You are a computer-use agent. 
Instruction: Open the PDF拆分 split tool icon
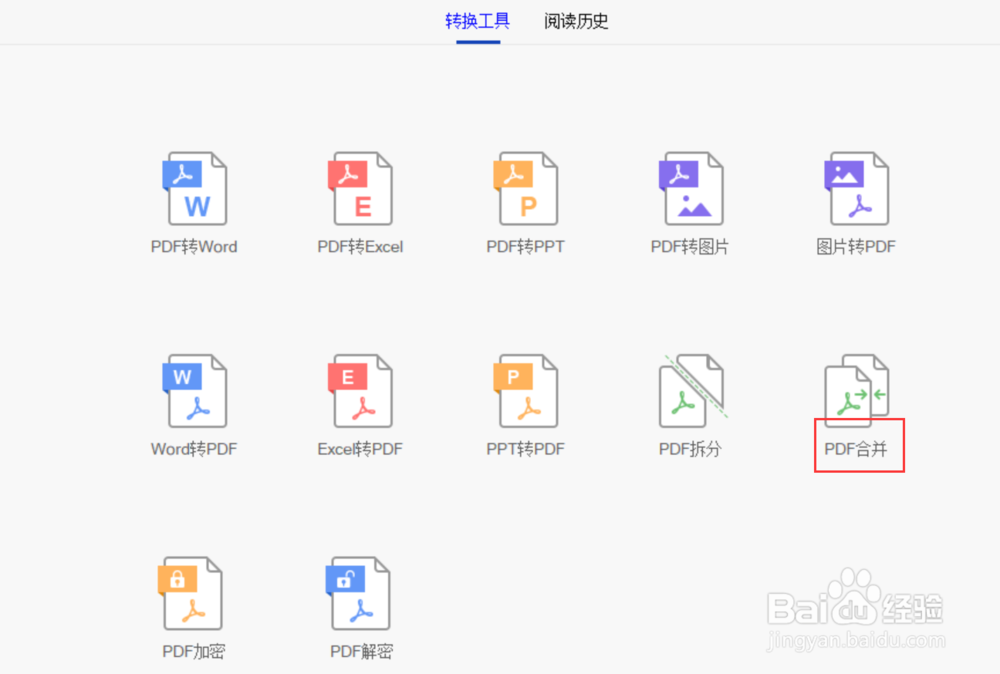[693, 391]
